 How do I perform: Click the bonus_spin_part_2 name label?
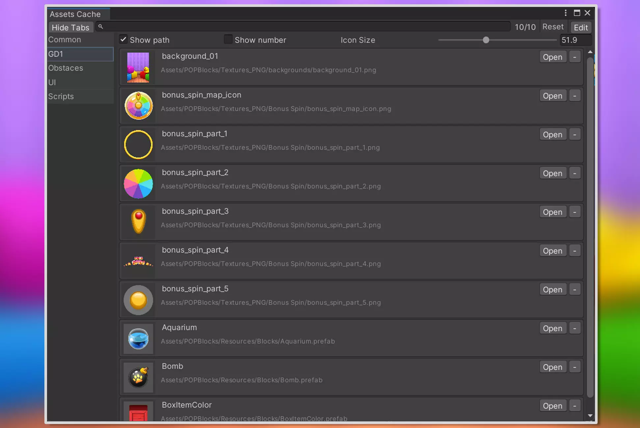pos(195,172)
